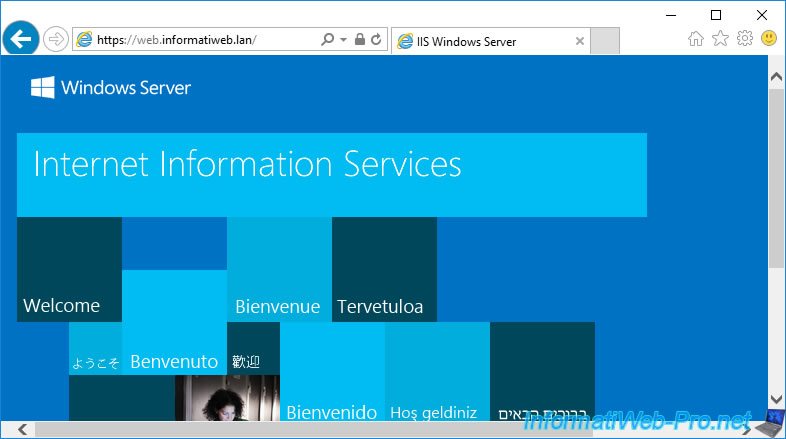The height and width of the screenshot is (439, 786).
Task: Close the IIS Windows Server tab
Action: 579,41
